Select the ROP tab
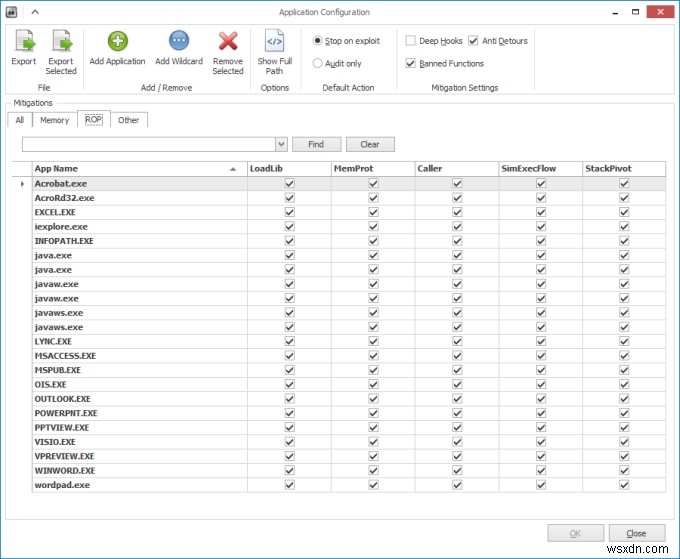Viewport: 680px width, 559px height. pos(94,120)
